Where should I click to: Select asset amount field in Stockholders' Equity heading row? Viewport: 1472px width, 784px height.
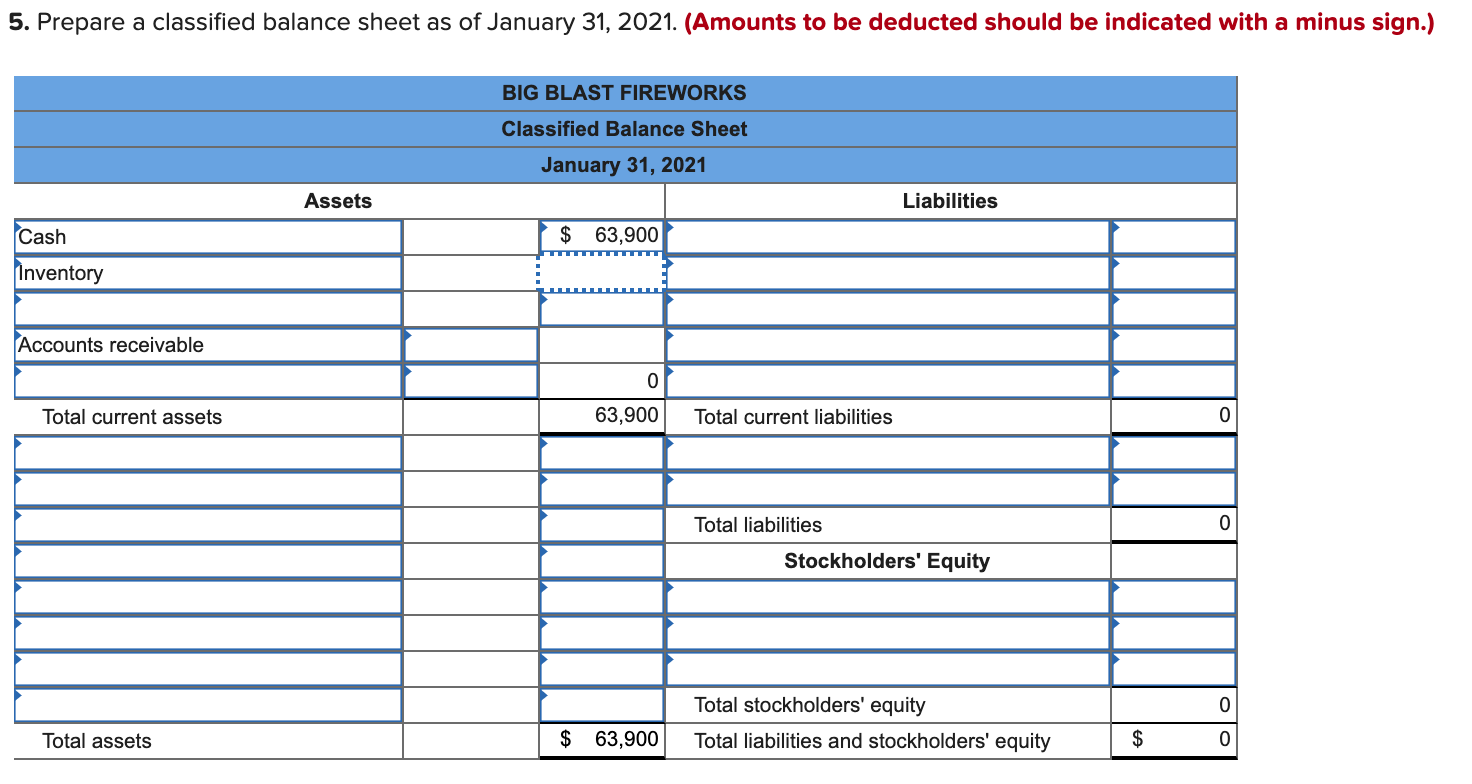pos(602,561)
